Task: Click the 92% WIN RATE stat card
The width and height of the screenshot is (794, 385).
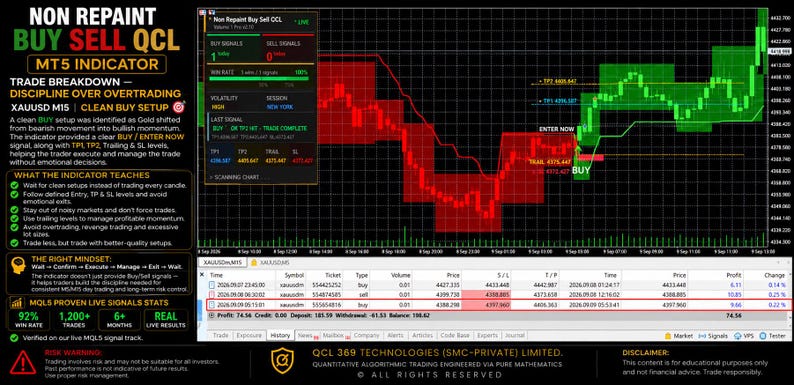Action: pyautogui.click(x=30, y=320)
